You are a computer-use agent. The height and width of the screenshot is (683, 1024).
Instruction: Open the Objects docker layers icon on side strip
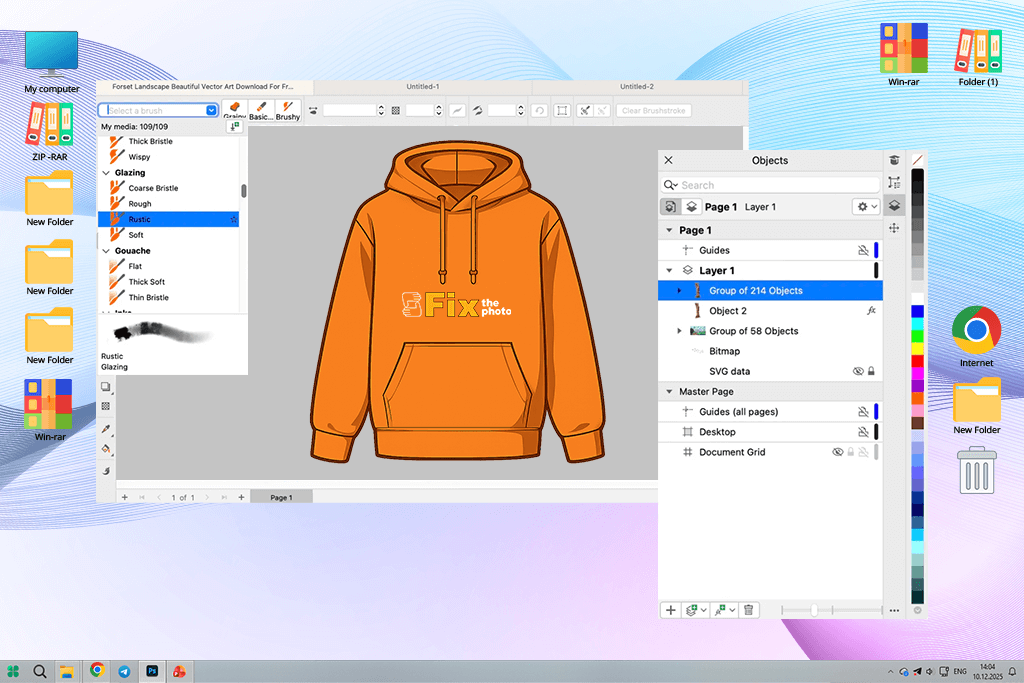894,206
